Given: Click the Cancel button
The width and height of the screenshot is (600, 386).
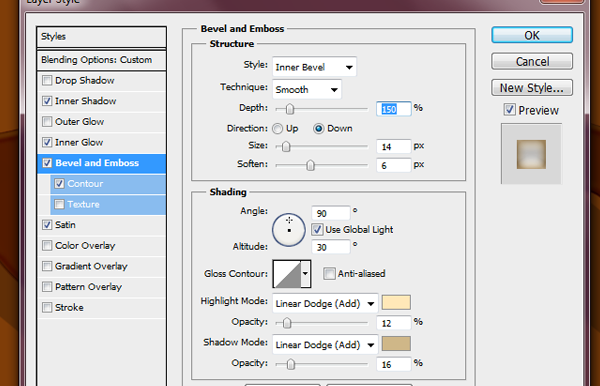Looking at the screenshot, I should click(x=532, y=61).
